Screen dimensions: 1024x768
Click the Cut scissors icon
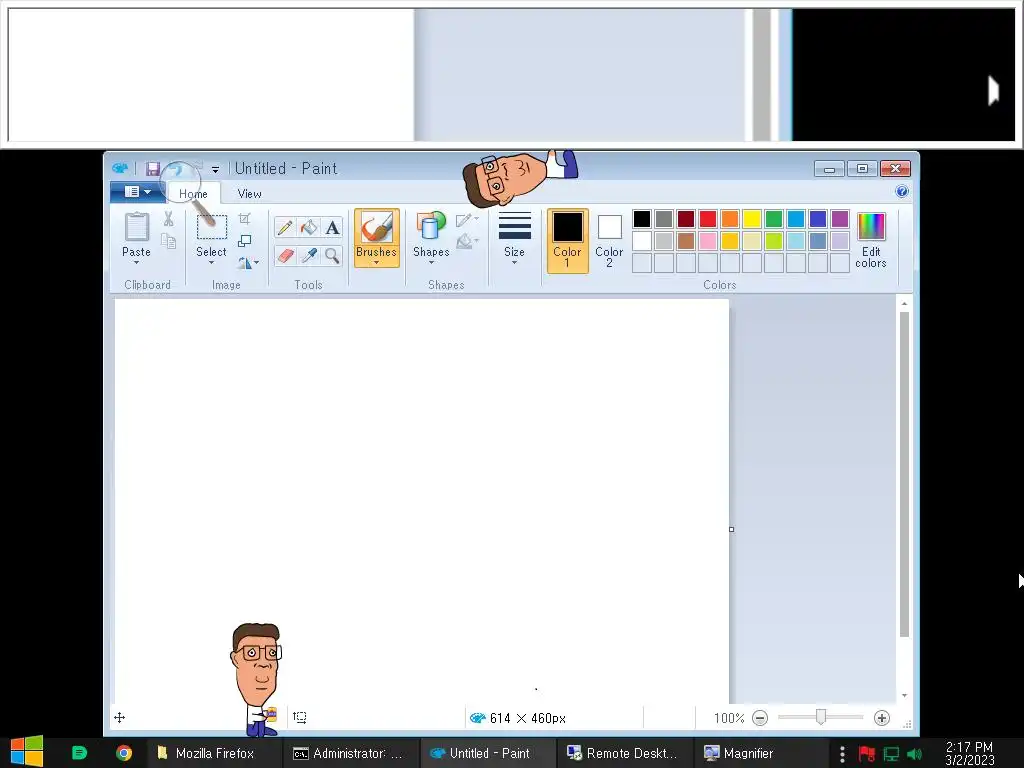168,219
